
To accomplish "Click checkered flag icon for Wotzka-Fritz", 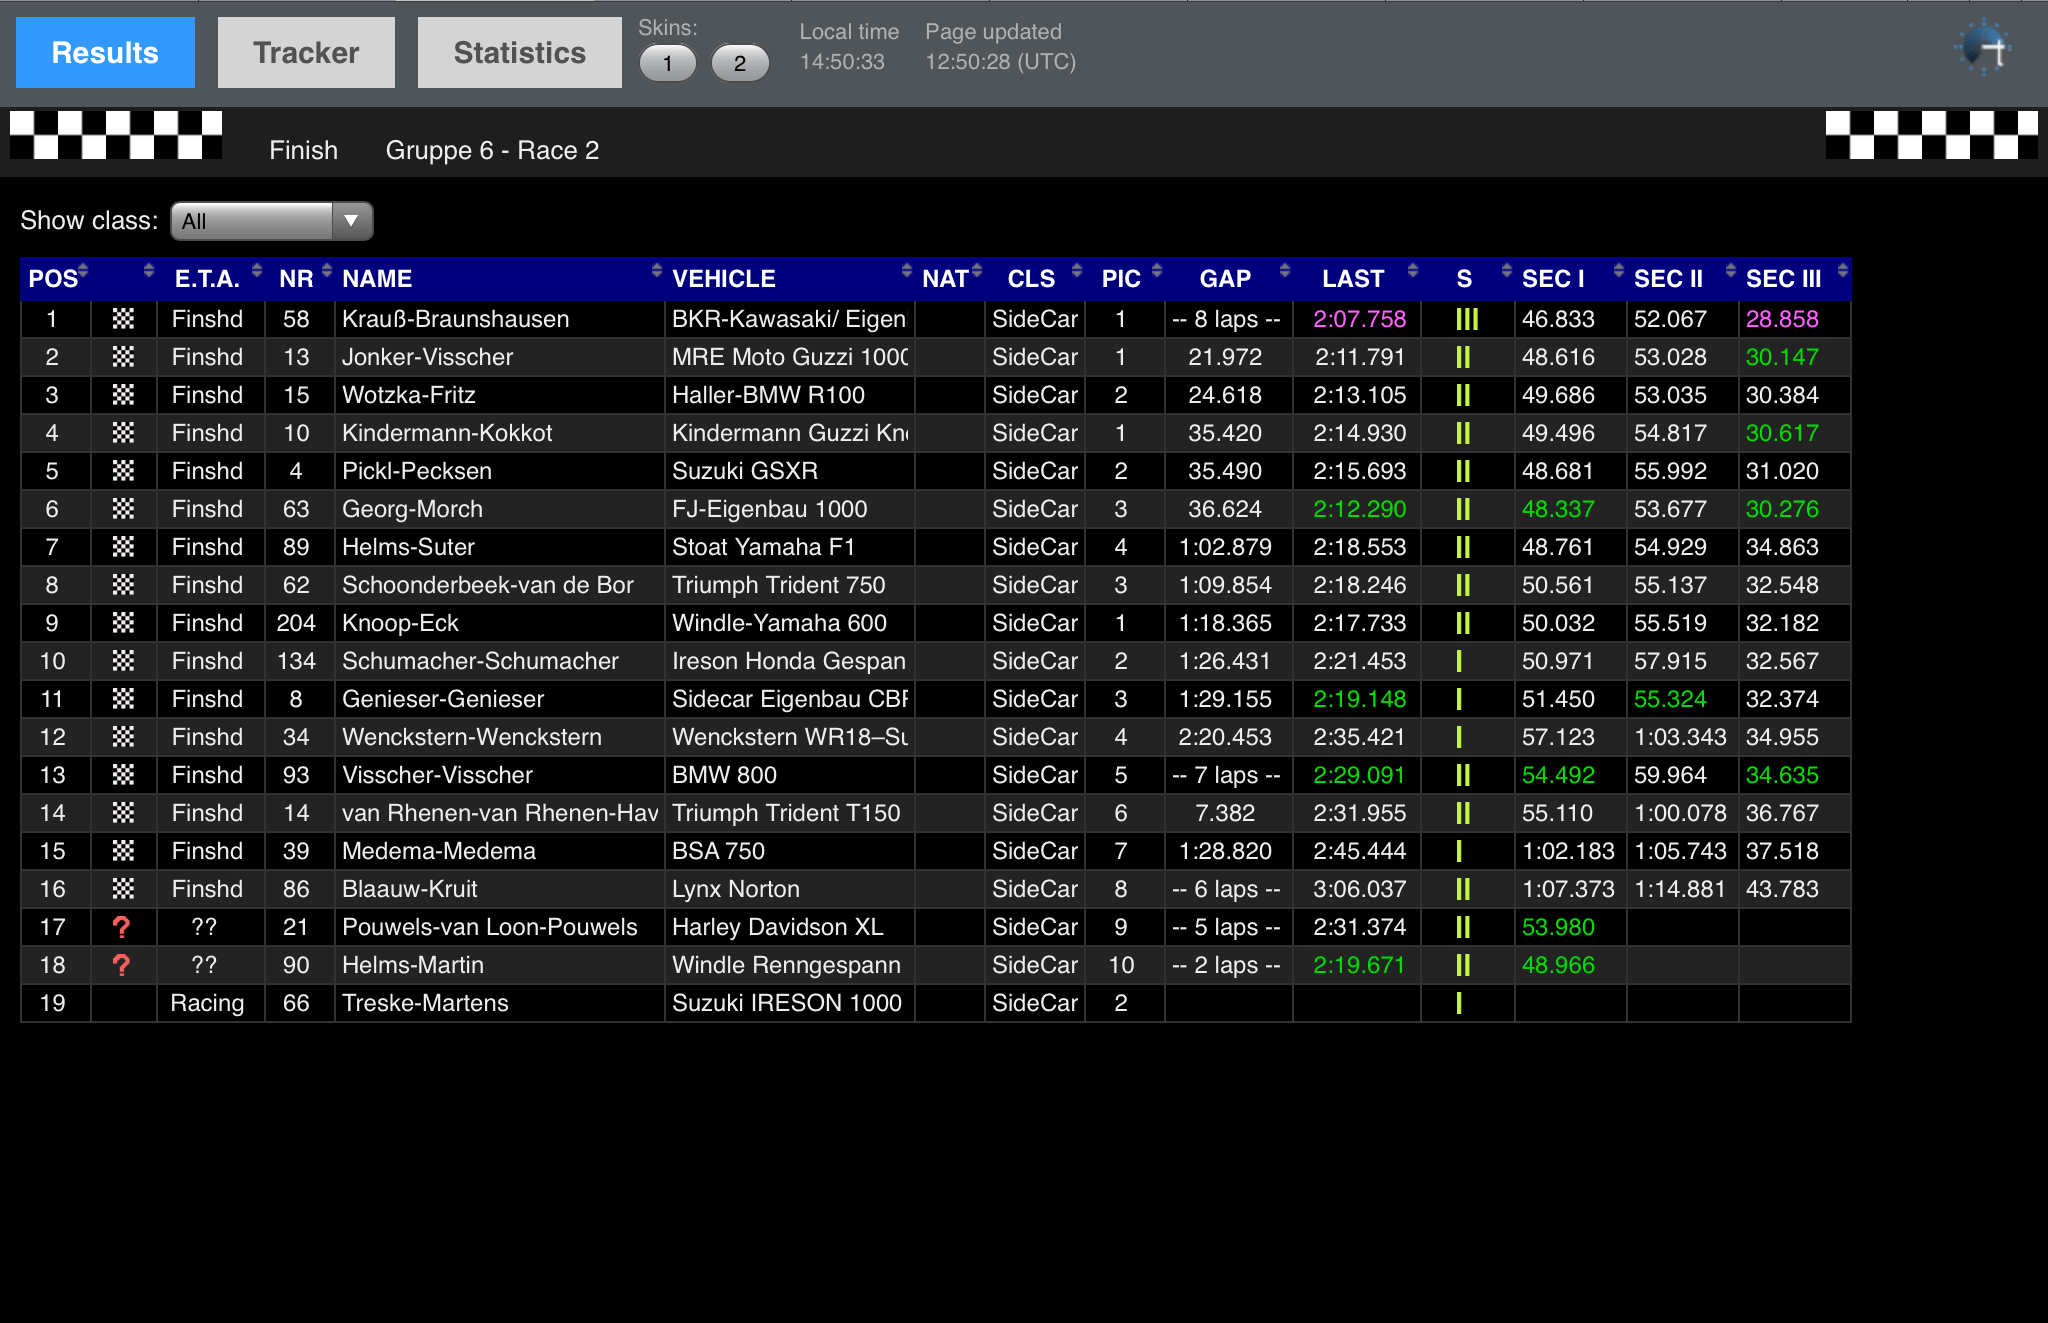I will point(123,395).
